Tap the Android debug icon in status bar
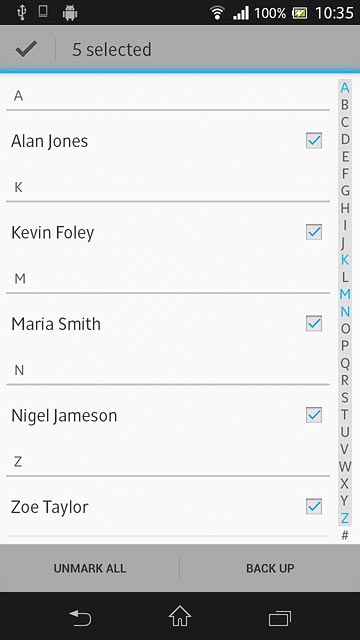The image size is (360, 640). click(x=70, y=13)
